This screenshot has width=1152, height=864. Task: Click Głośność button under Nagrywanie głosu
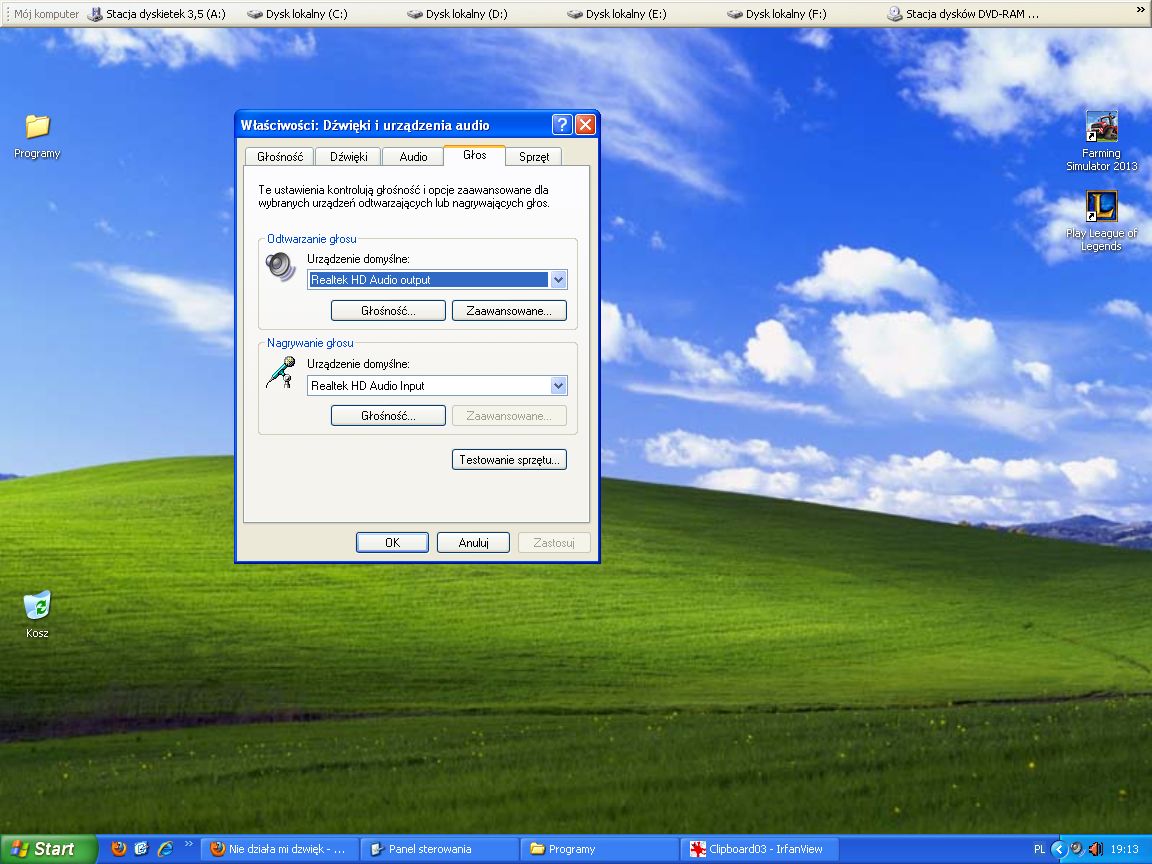coord(388,416)
